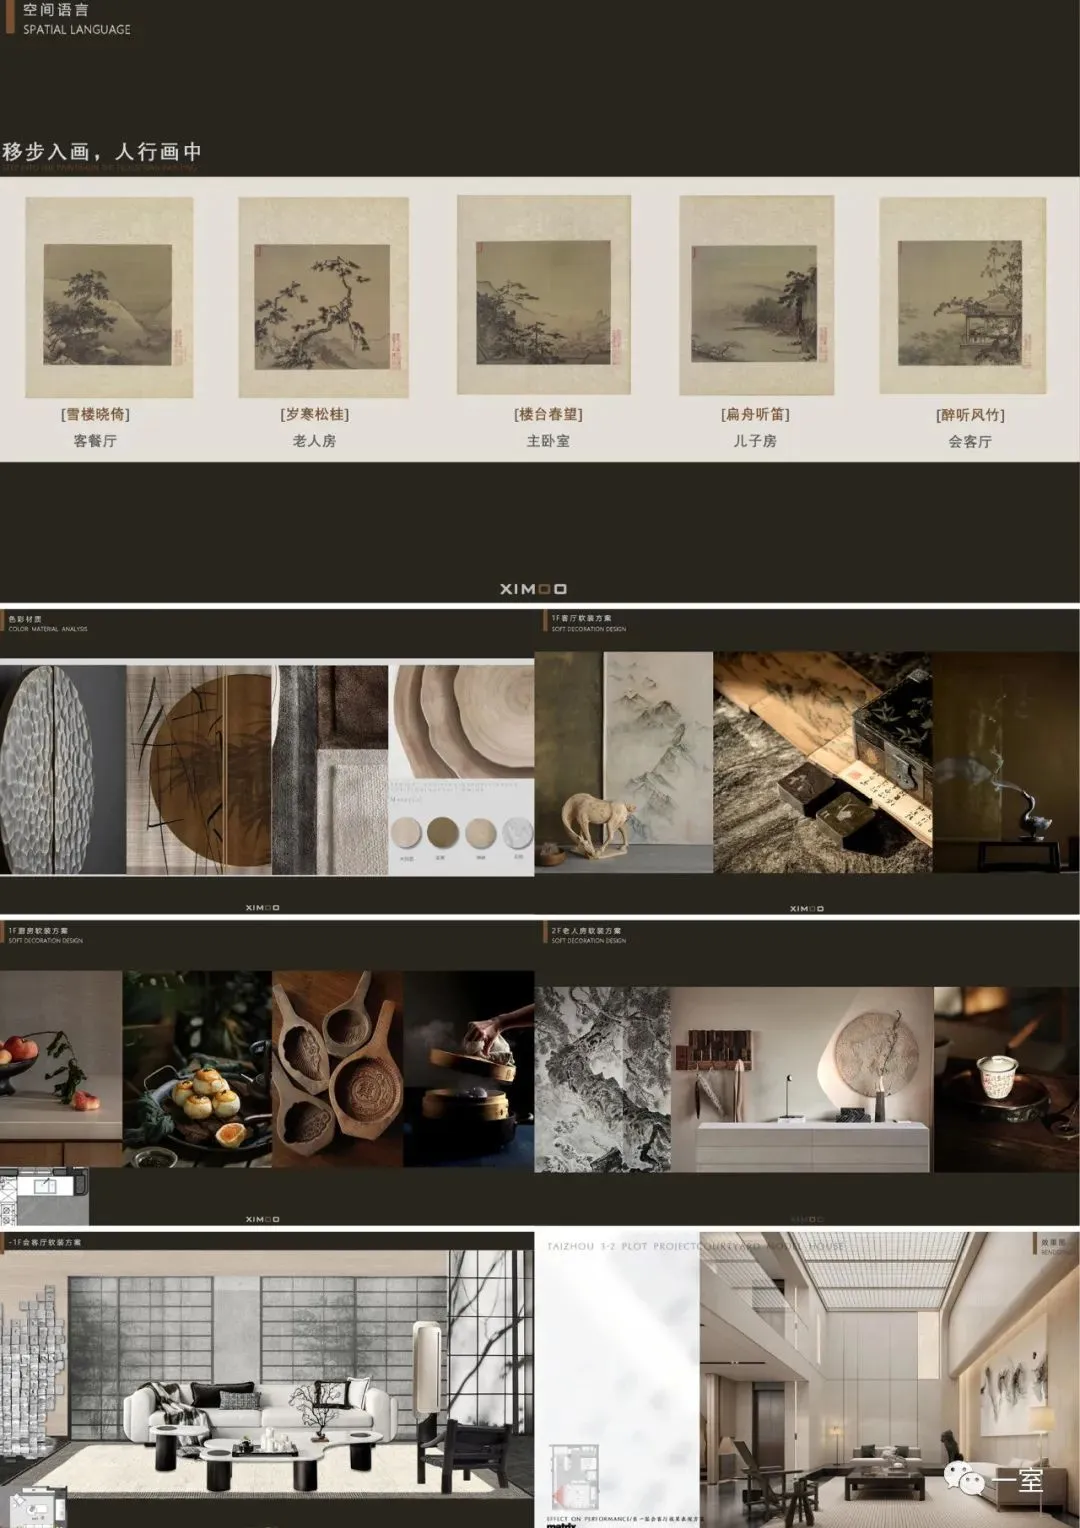Screen dimensions: 1080x1528
Task: Select the 主卧室 room label
Action: click(x=548, y=441)
